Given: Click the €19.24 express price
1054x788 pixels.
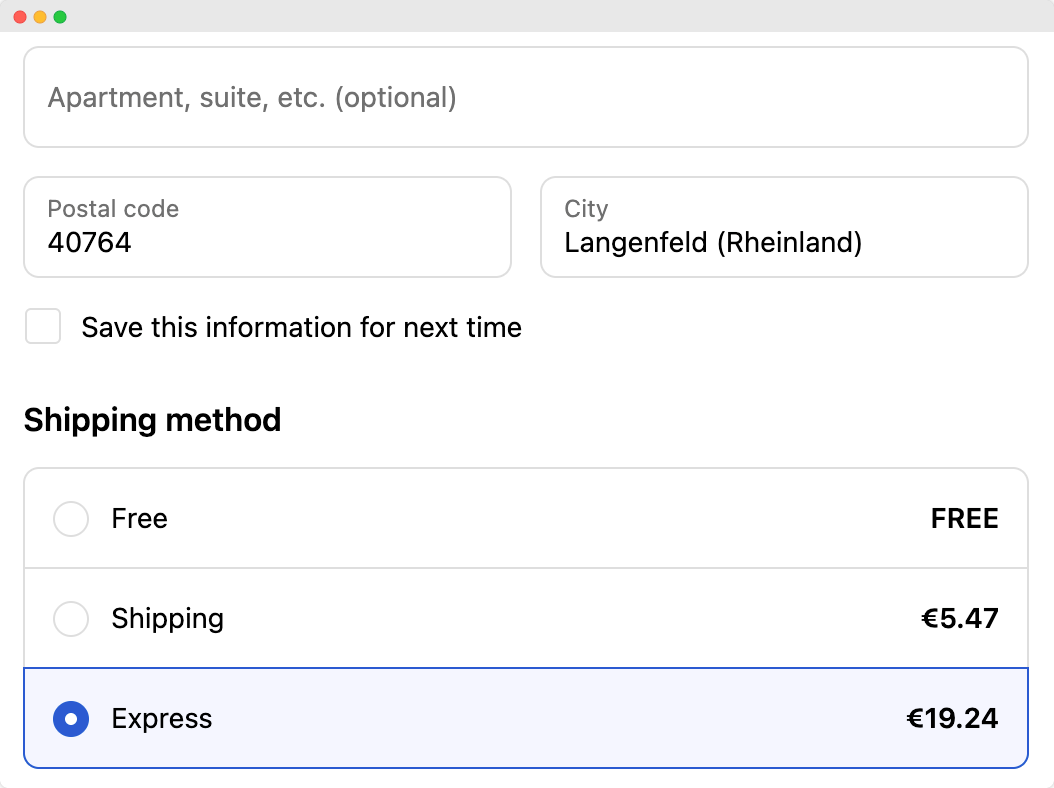Looking at the screenshot, I should [952, 719].
